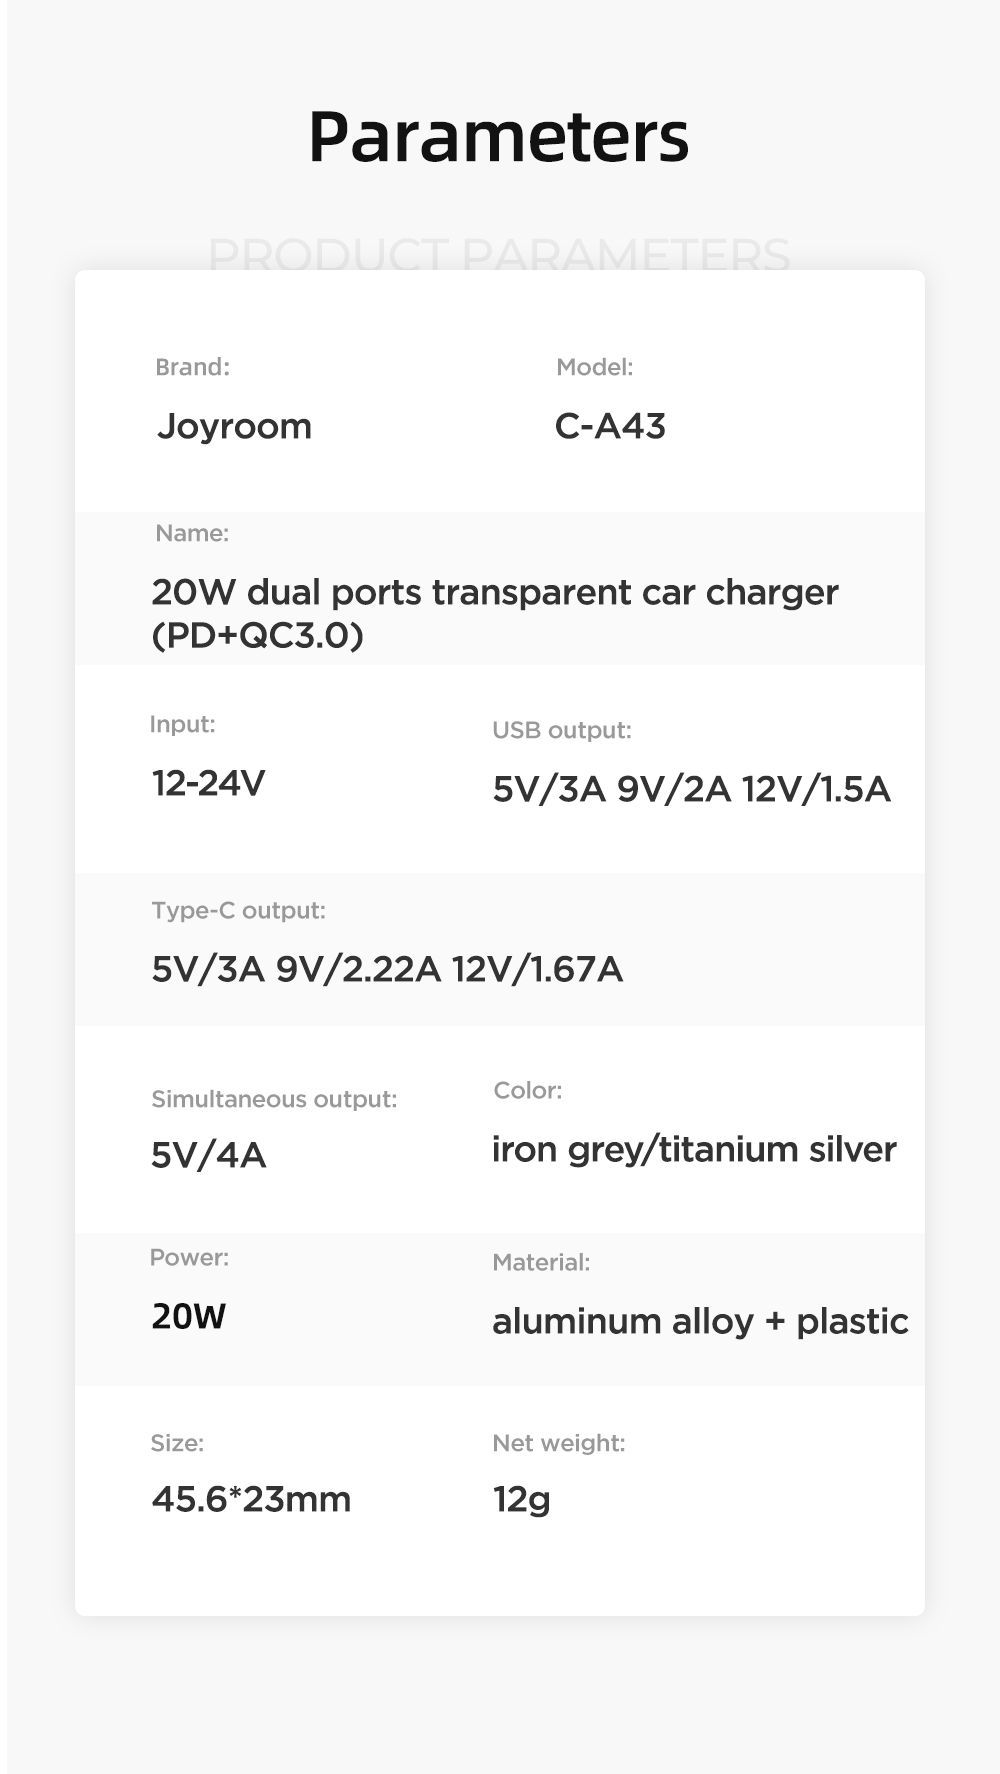
Task: Click the 20W power value
Action: (189, 1316)
